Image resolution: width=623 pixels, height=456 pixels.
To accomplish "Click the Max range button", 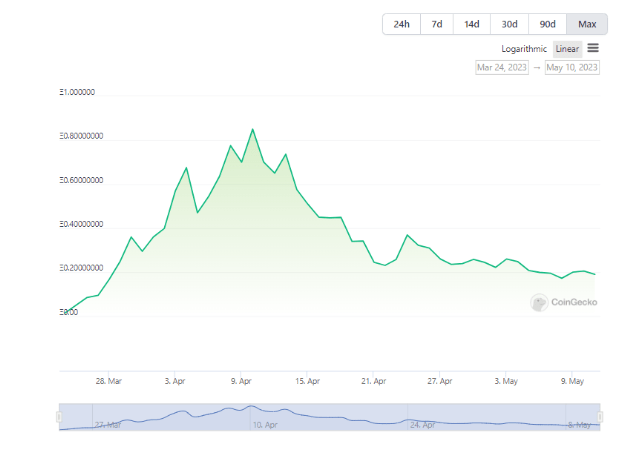I will click(x=586, y=24).
